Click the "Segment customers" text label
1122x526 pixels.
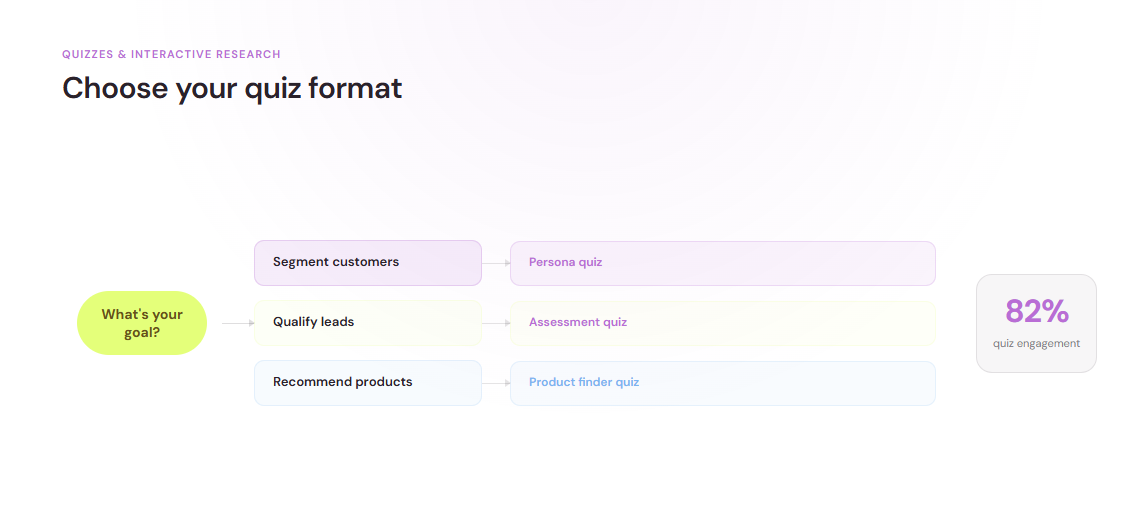[336, 262]
